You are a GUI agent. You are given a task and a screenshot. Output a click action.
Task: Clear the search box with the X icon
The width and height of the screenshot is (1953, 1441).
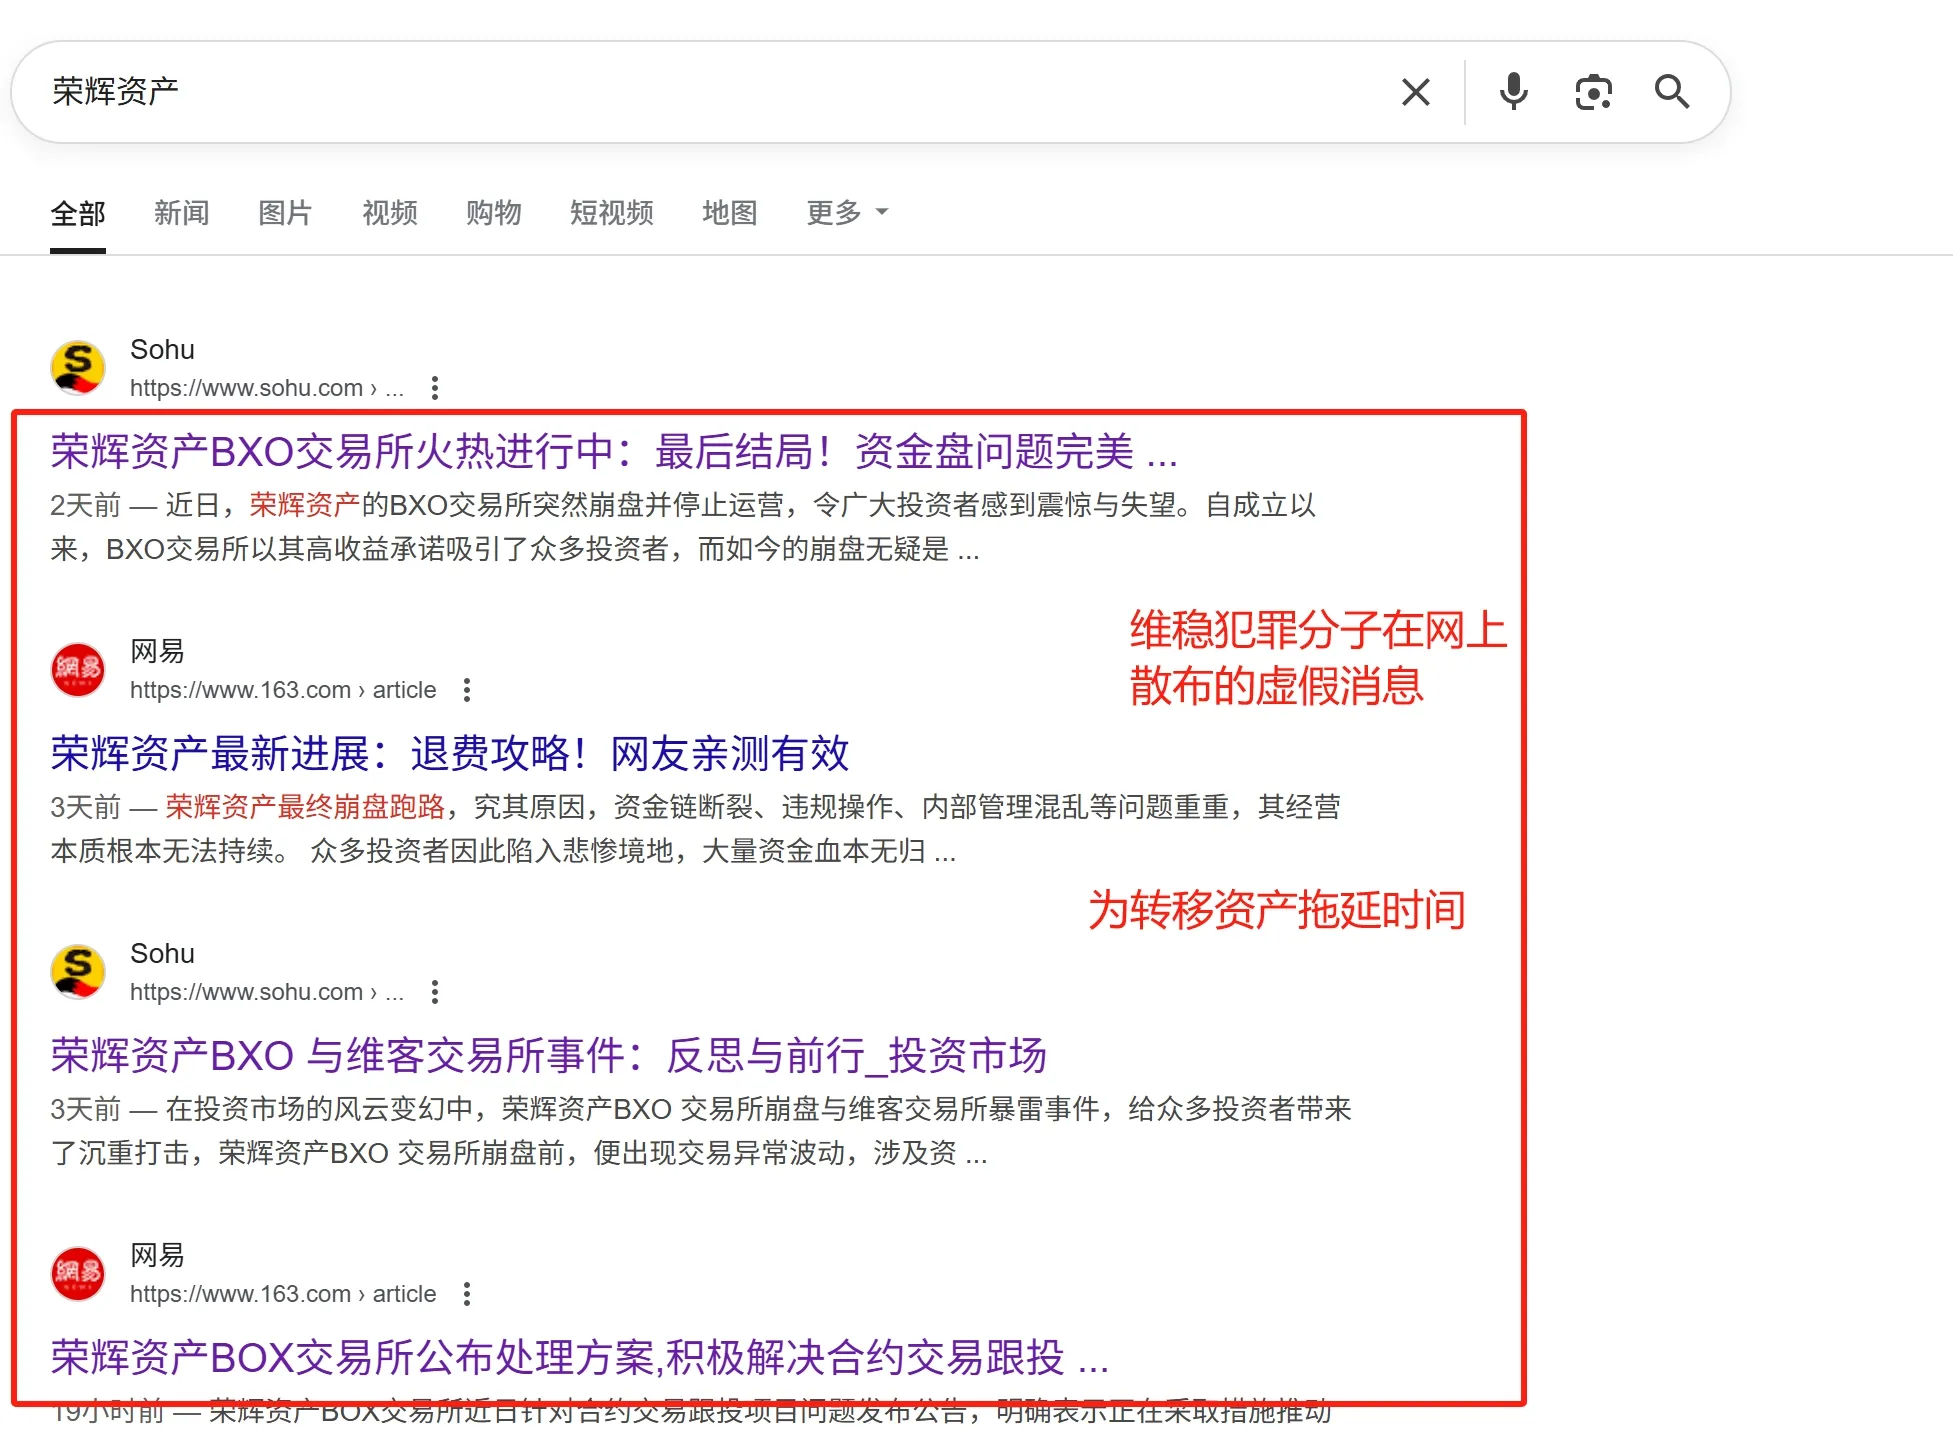click(1415, 92)
